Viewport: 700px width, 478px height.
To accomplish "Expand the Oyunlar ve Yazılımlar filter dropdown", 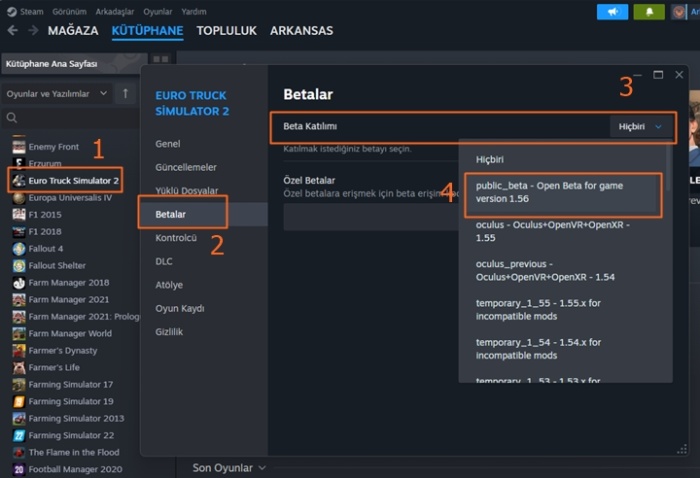I will 57,94.
